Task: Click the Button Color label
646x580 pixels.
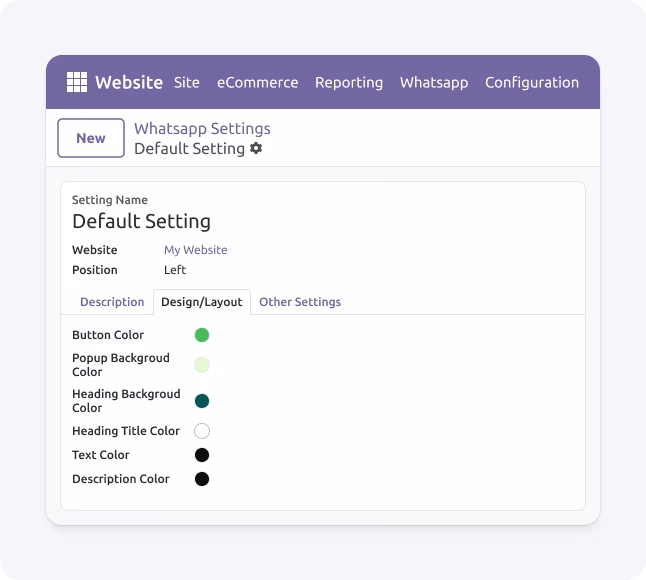Action: click(x=108, y=335)
